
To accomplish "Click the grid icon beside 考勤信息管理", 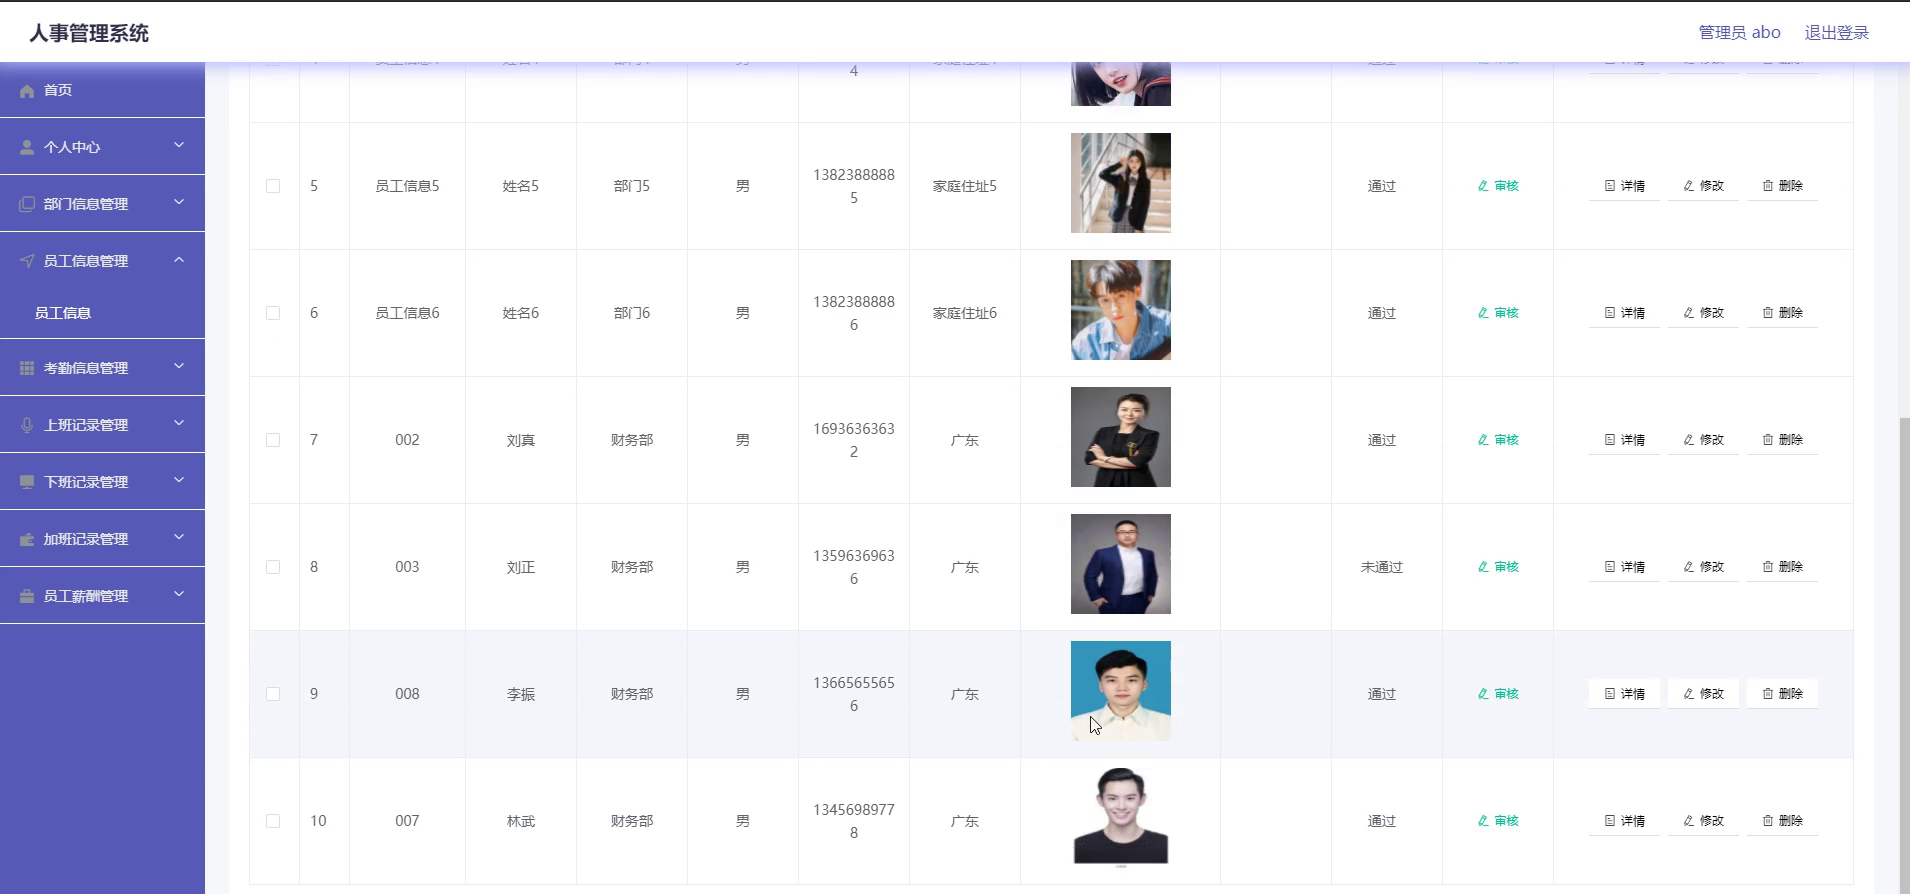I will (x=27, y=368).
